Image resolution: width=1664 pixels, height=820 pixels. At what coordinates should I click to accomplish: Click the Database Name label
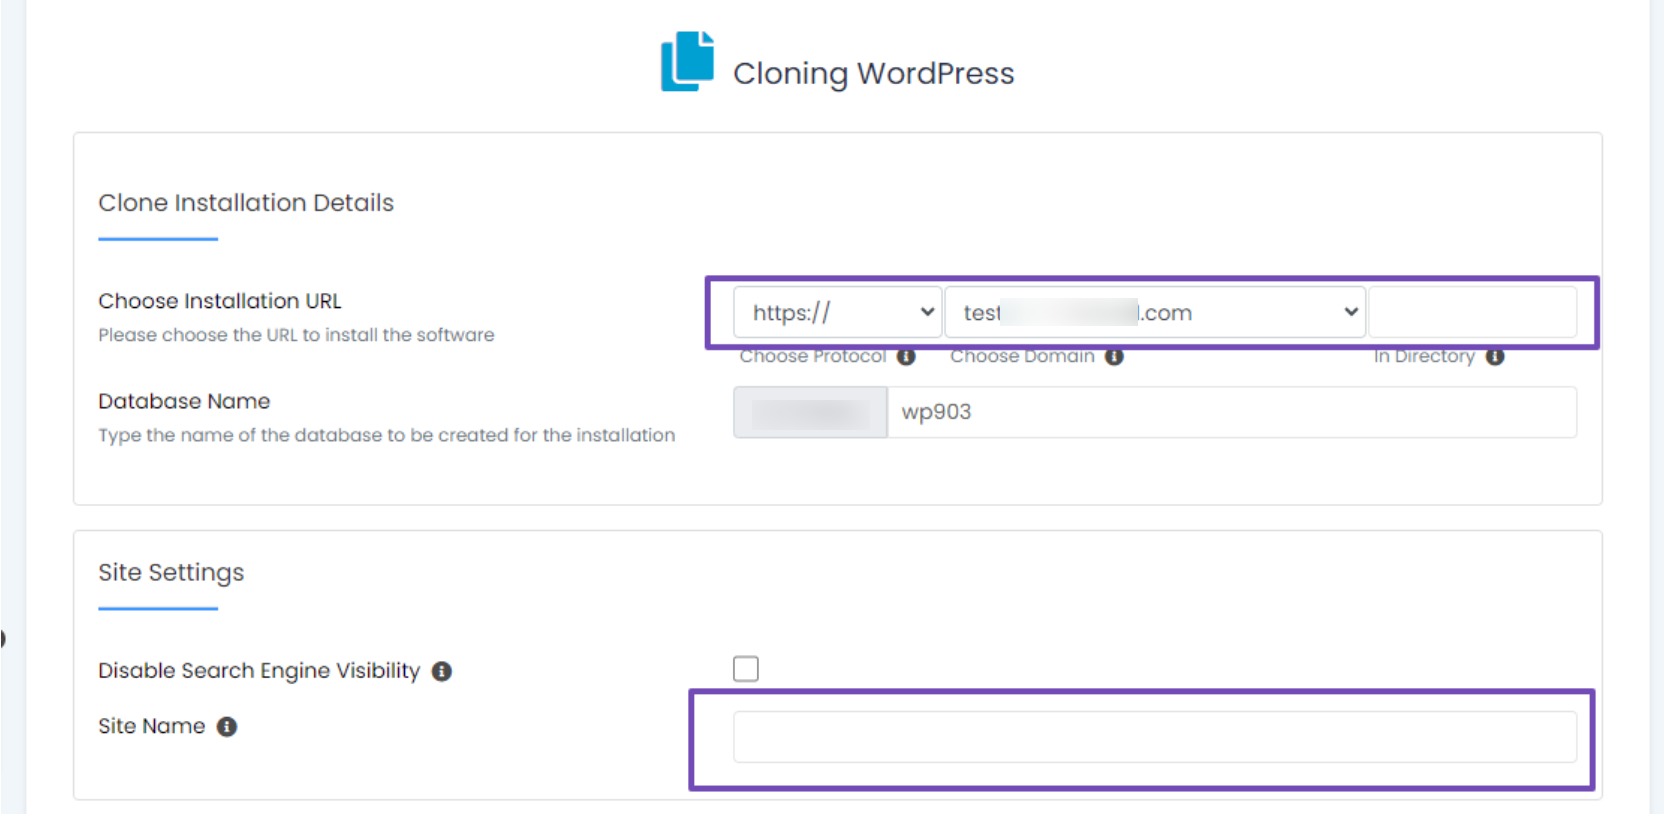[x=184, y=401]
